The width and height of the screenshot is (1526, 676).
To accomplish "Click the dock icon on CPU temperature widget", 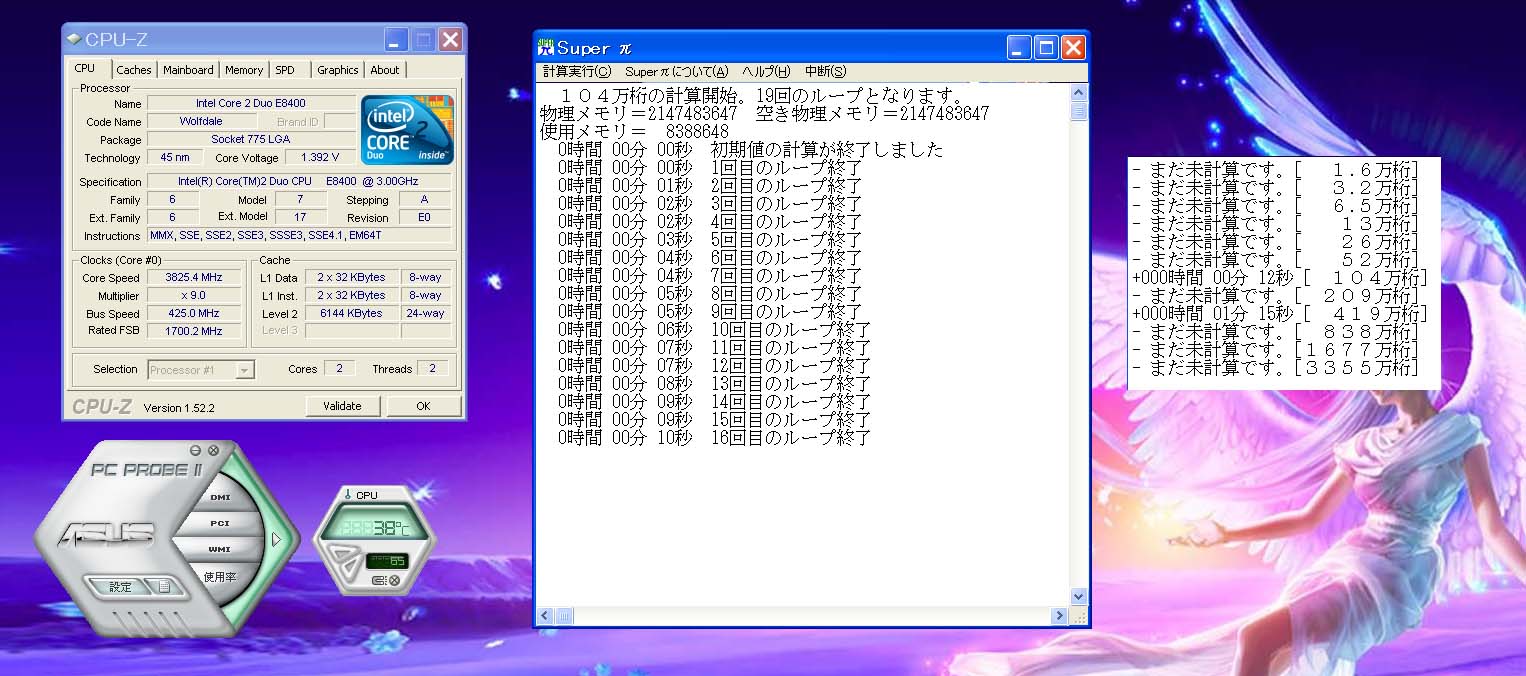I will click(x=379, y=581).
